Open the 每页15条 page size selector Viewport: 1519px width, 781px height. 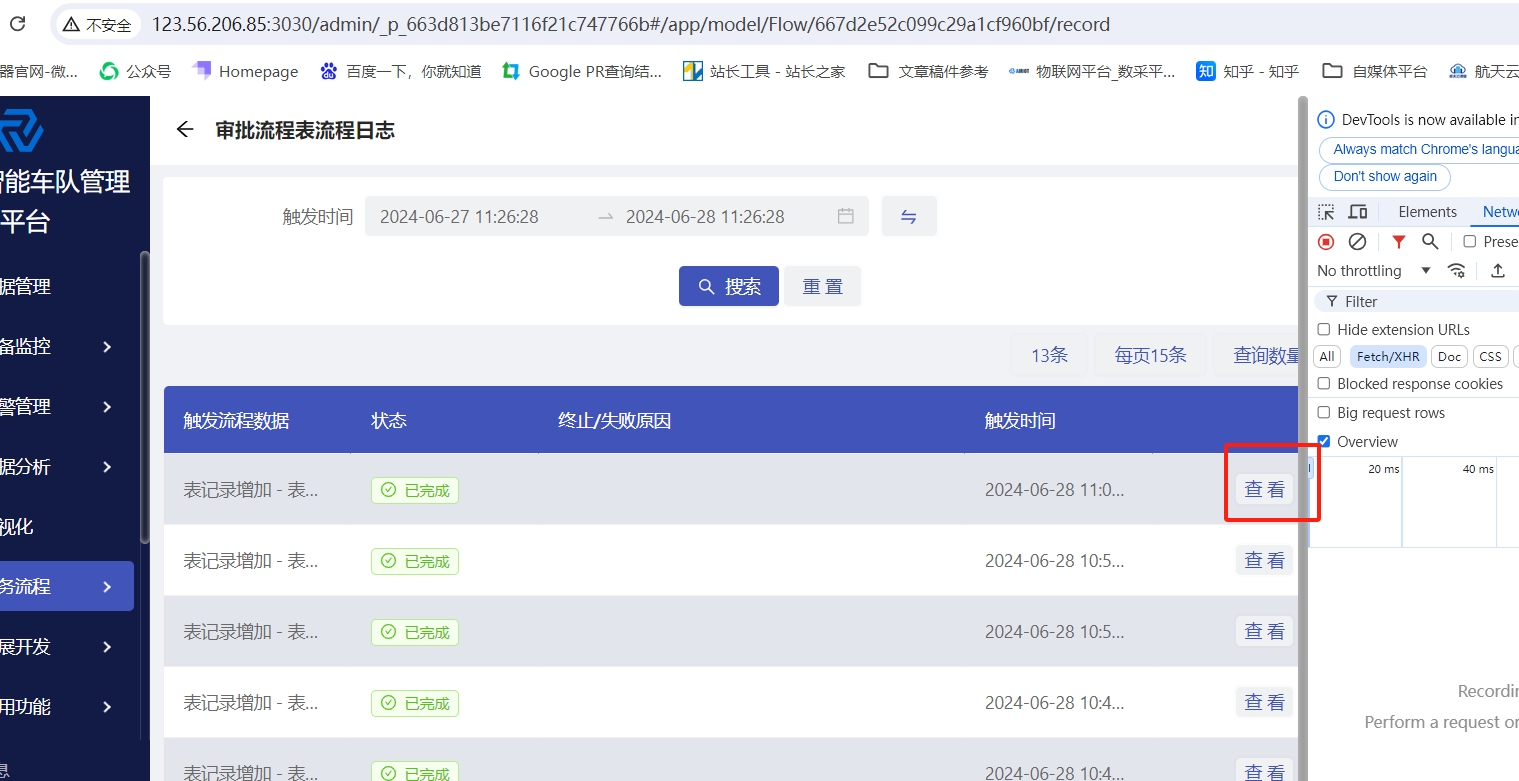(x=1150, y=355)
